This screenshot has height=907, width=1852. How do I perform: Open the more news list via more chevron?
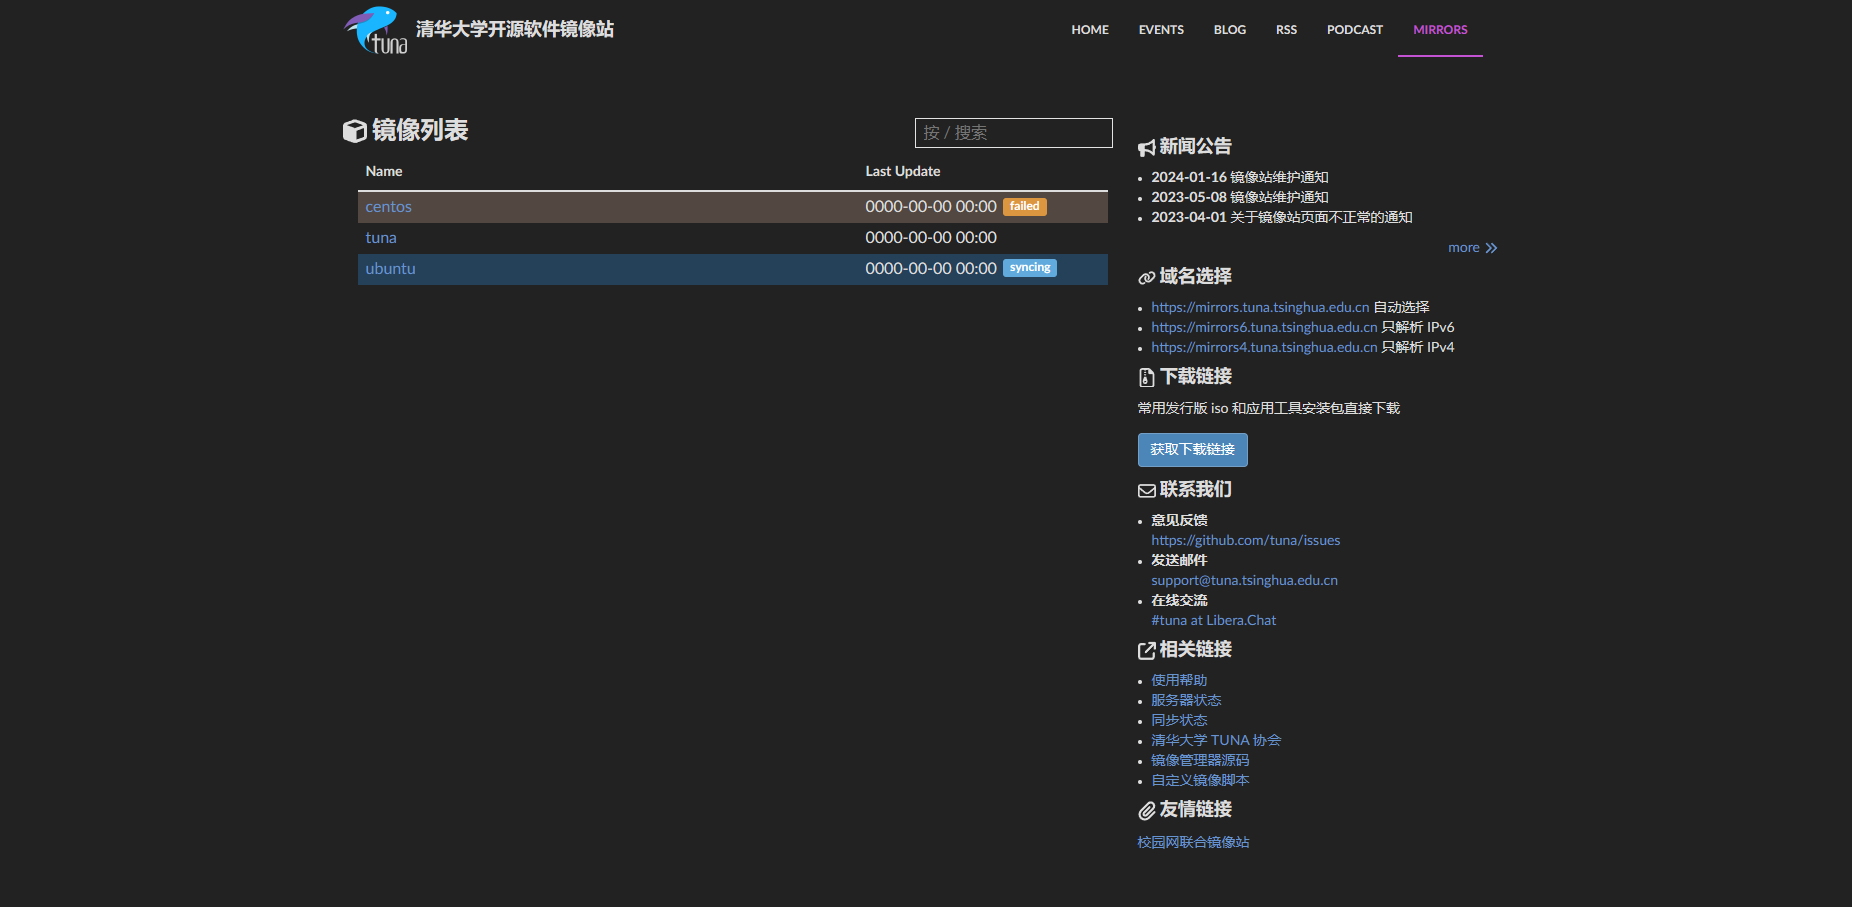coord(1471,247)
